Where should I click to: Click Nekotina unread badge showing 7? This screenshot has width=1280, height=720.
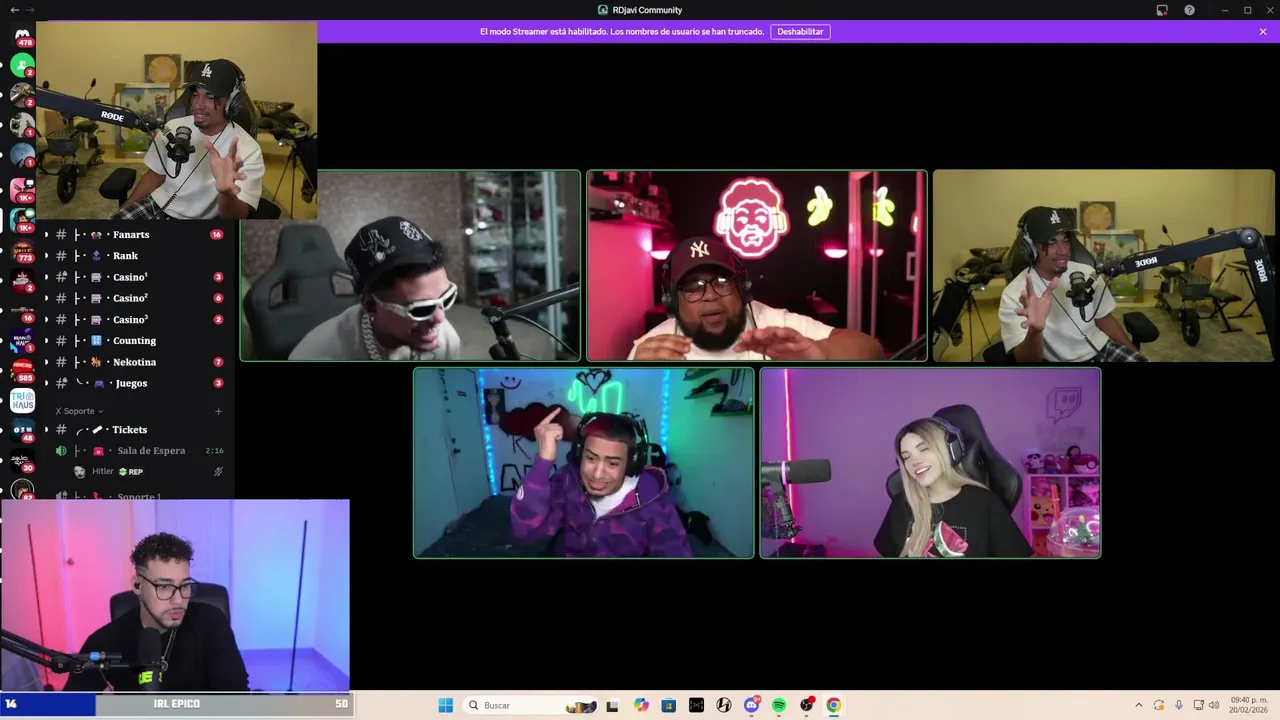tap(218, 362)
